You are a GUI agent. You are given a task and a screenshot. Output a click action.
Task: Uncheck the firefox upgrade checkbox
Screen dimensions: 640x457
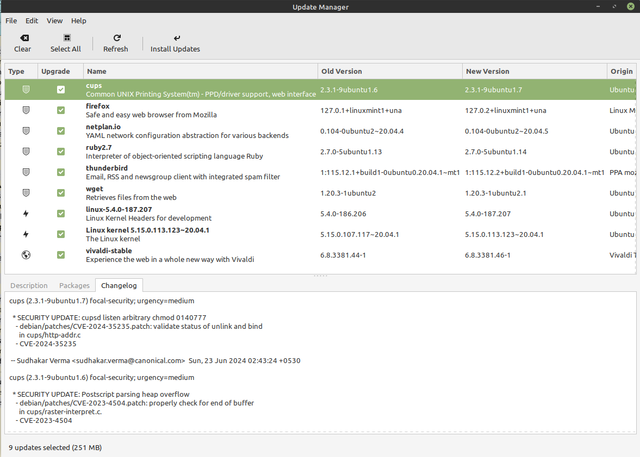click(61, 110)
